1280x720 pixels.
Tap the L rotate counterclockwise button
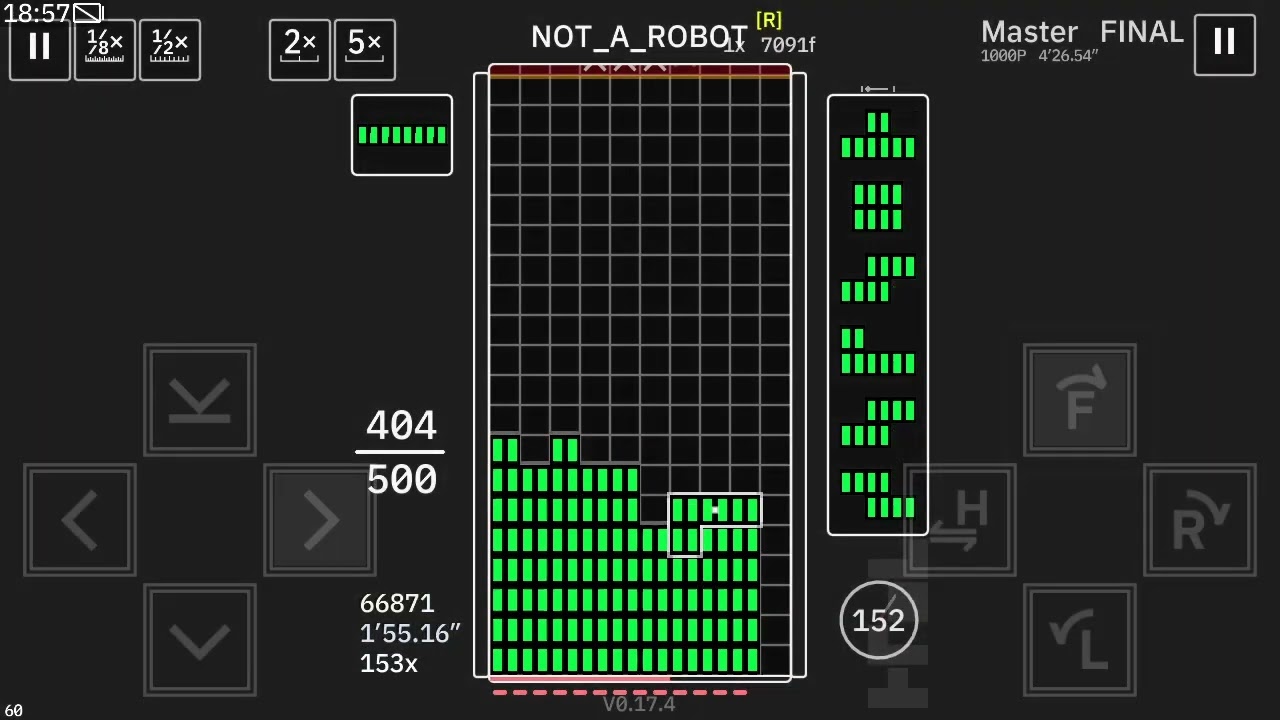point(1080,640)
